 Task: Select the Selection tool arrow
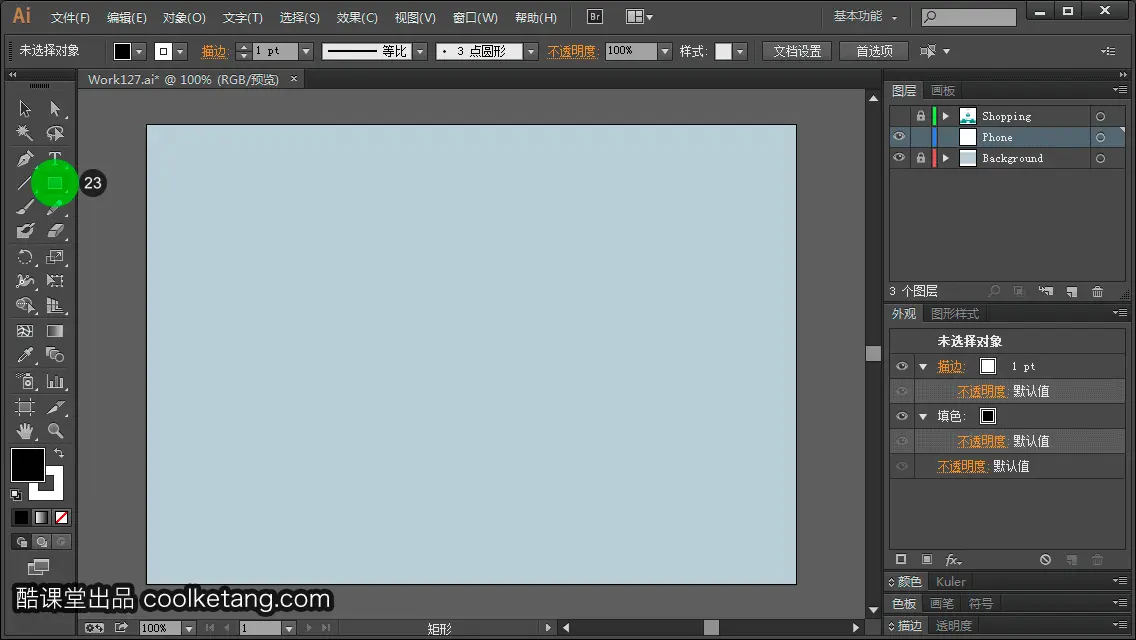click(25, 109)
